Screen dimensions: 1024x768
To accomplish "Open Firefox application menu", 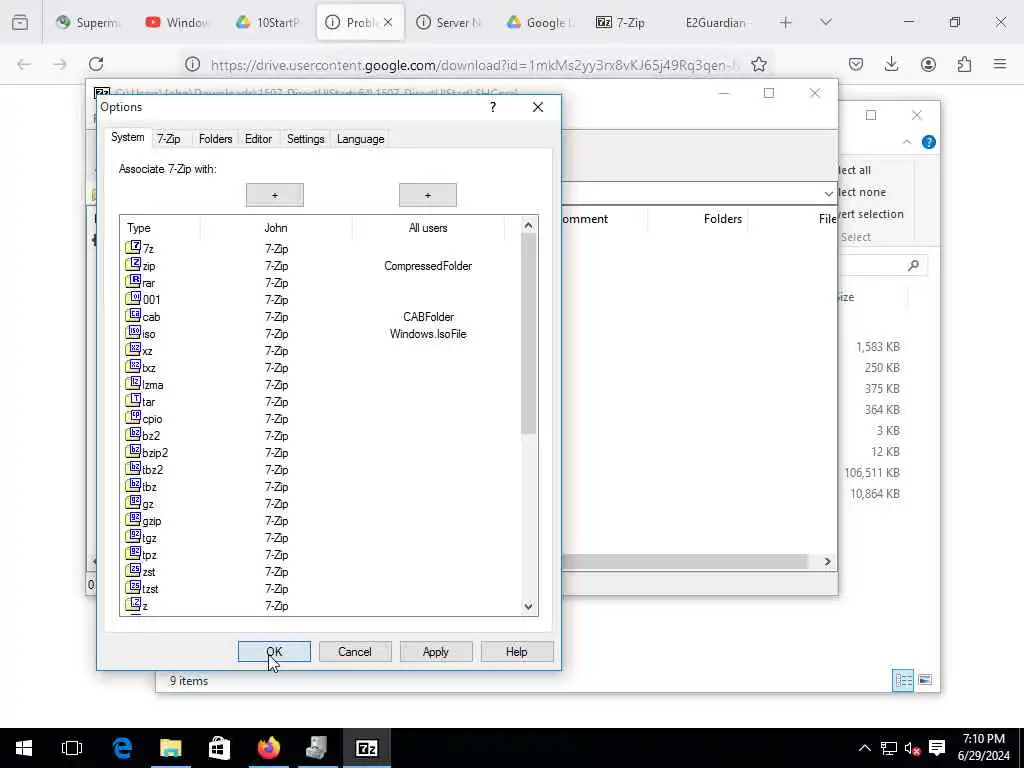I will pos(1000,64).
